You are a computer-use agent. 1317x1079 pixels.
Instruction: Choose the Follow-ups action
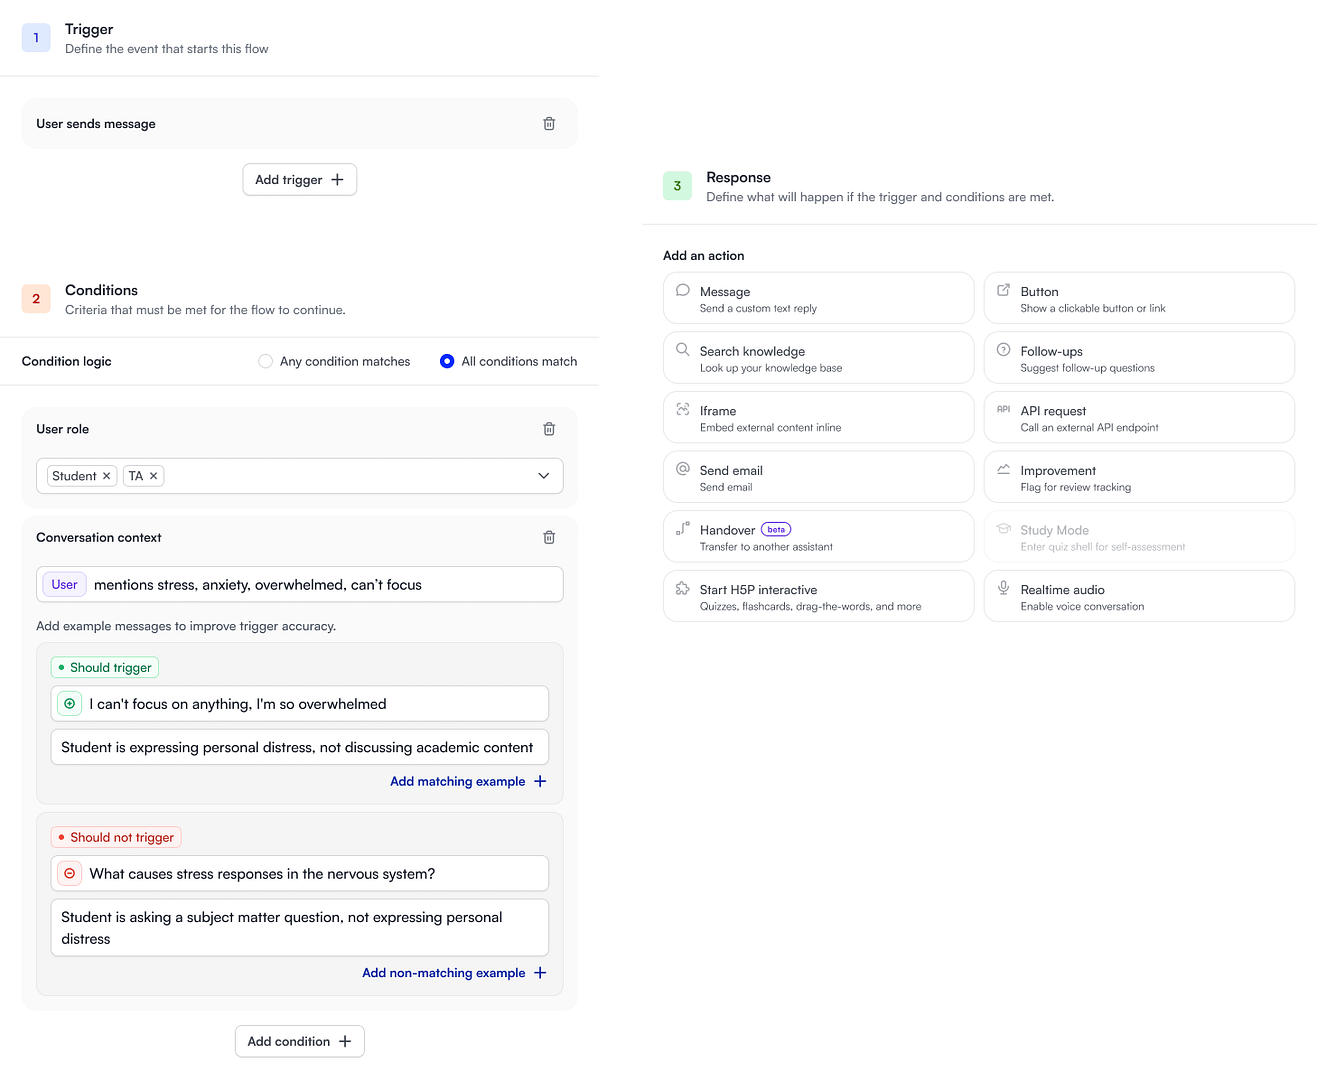(x=1139, y=358)
